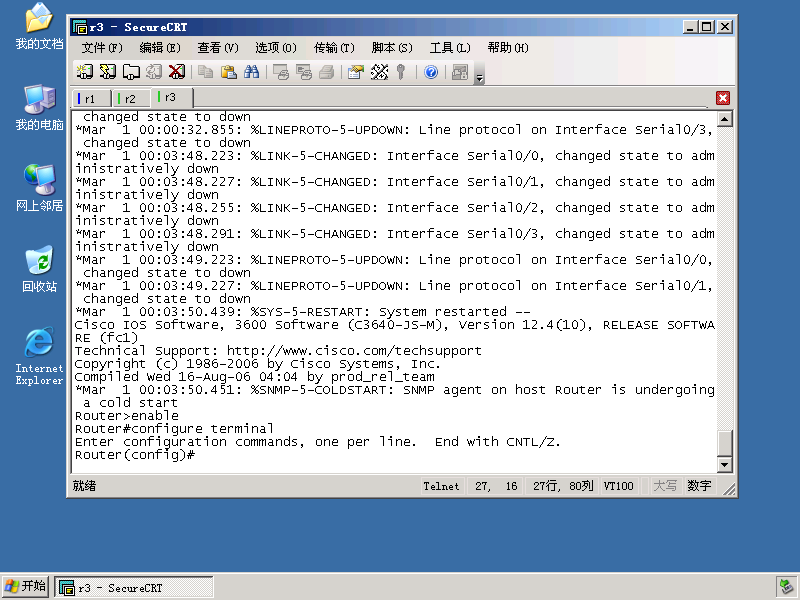
Task: Switch to the r1 session tab
Action: coord(91,98)
